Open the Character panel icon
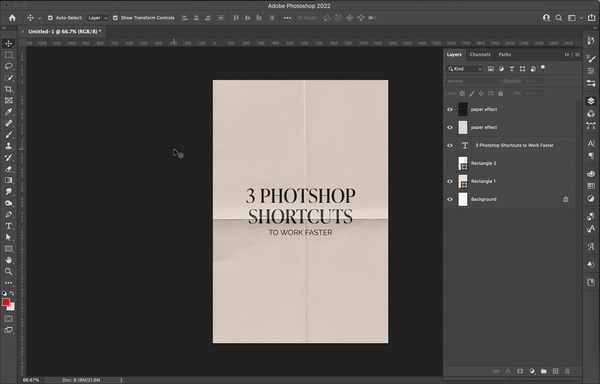 coord(591,143)
